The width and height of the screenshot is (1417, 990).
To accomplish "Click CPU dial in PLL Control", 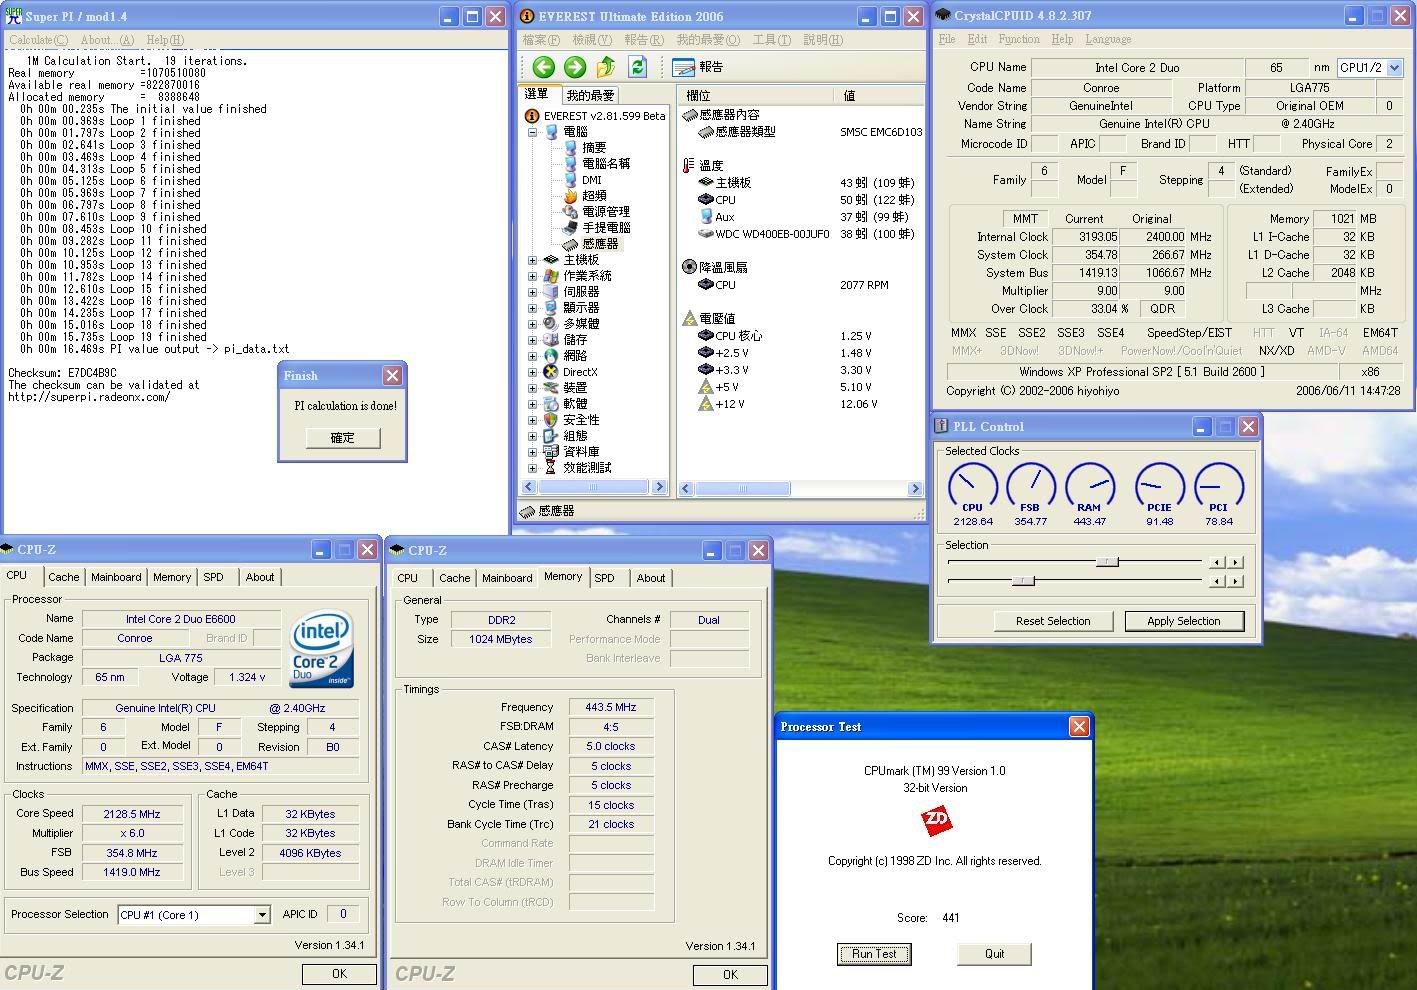I will point(972,487).
